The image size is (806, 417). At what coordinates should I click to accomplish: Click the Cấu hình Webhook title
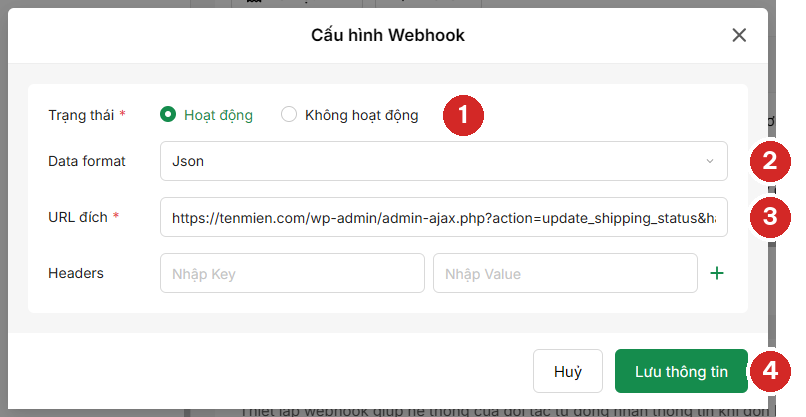388,35
